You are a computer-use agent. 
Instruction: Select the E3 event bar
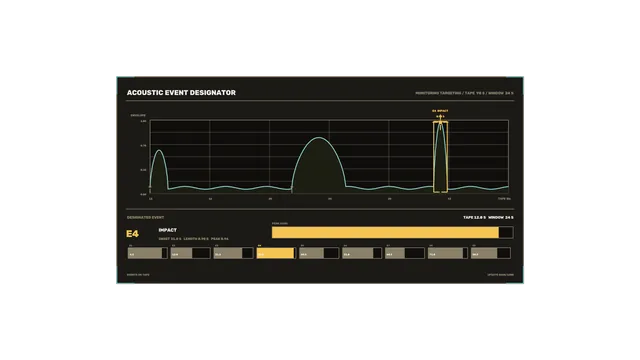point(233,253)
